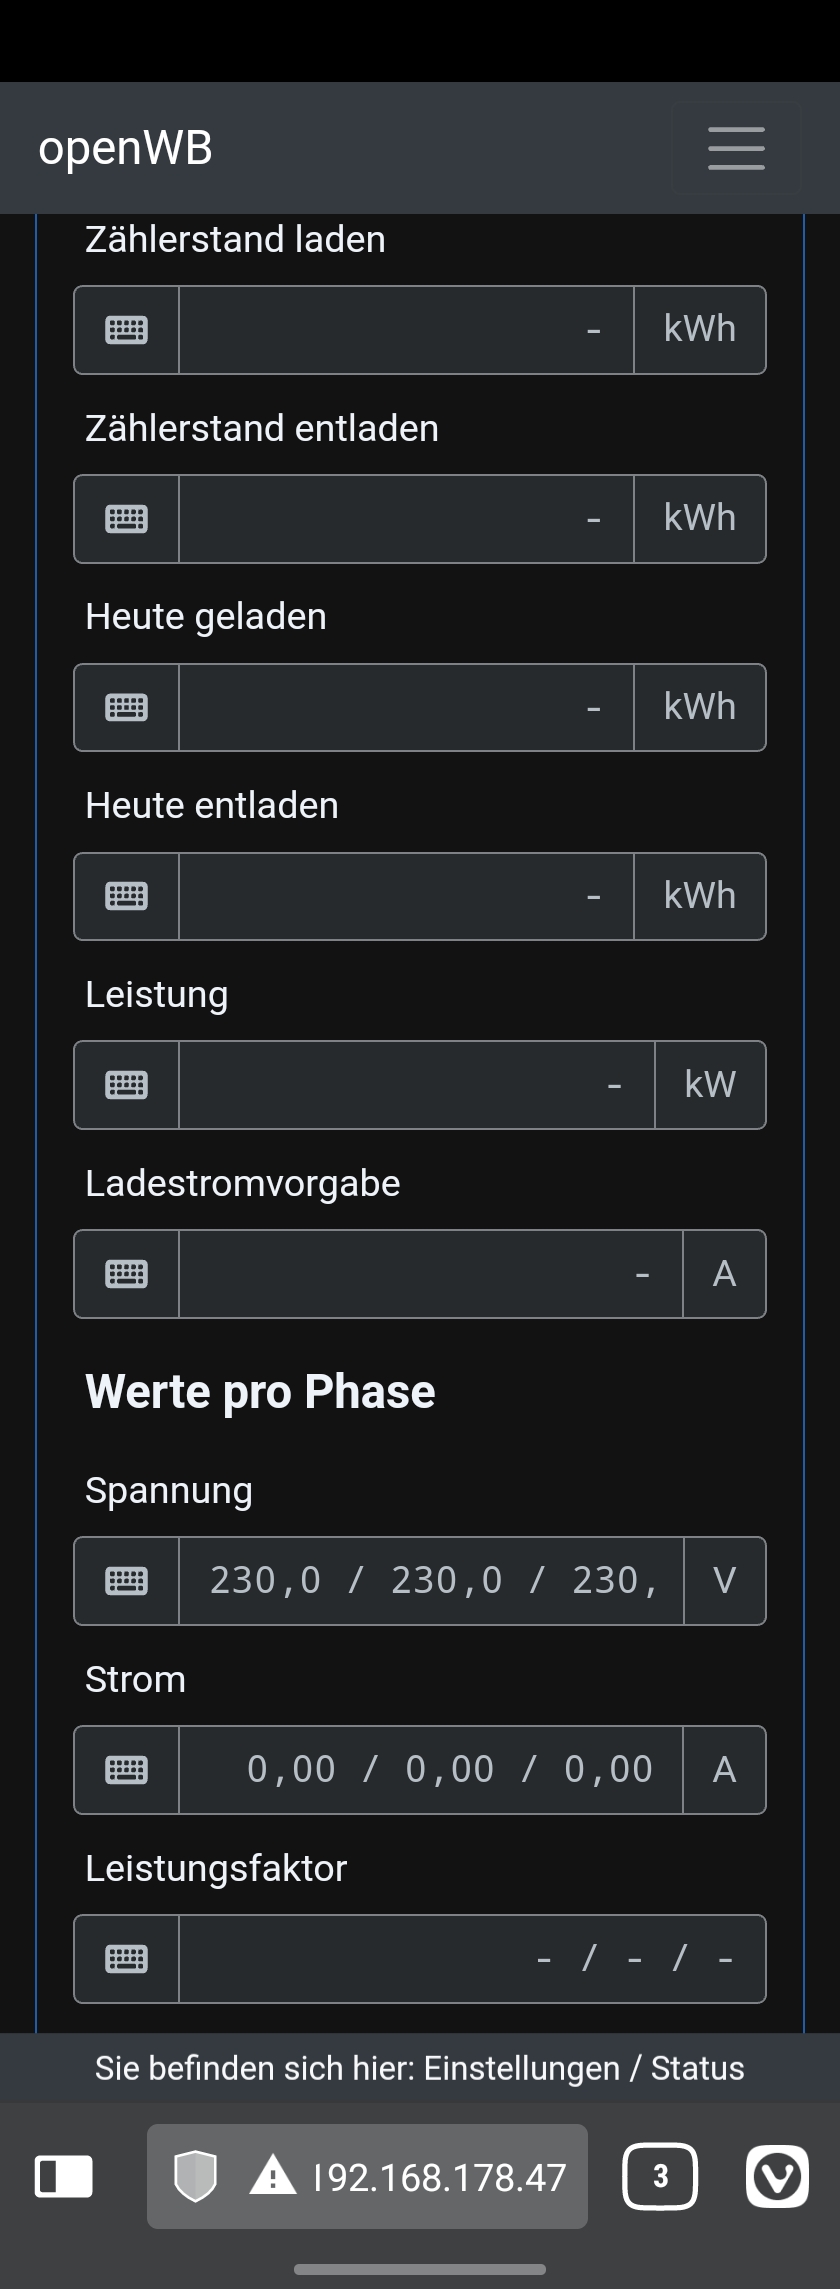The height and width of the screenshot is (2289, 840).
Task: Click keyboard icon beside Zählerstand laden
Action: tap(127, 330)
